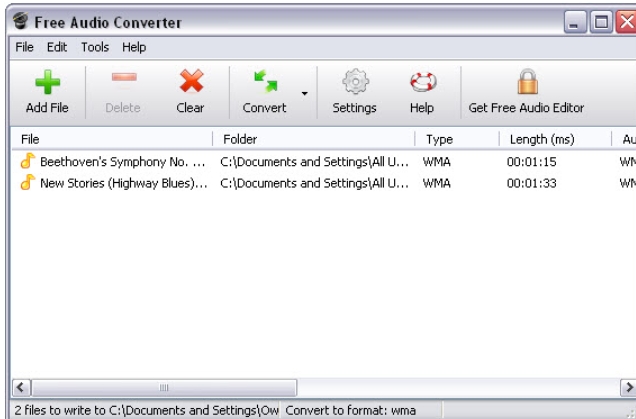Click the horizontal scrollbar right arrow

click(x=628, y=388)
